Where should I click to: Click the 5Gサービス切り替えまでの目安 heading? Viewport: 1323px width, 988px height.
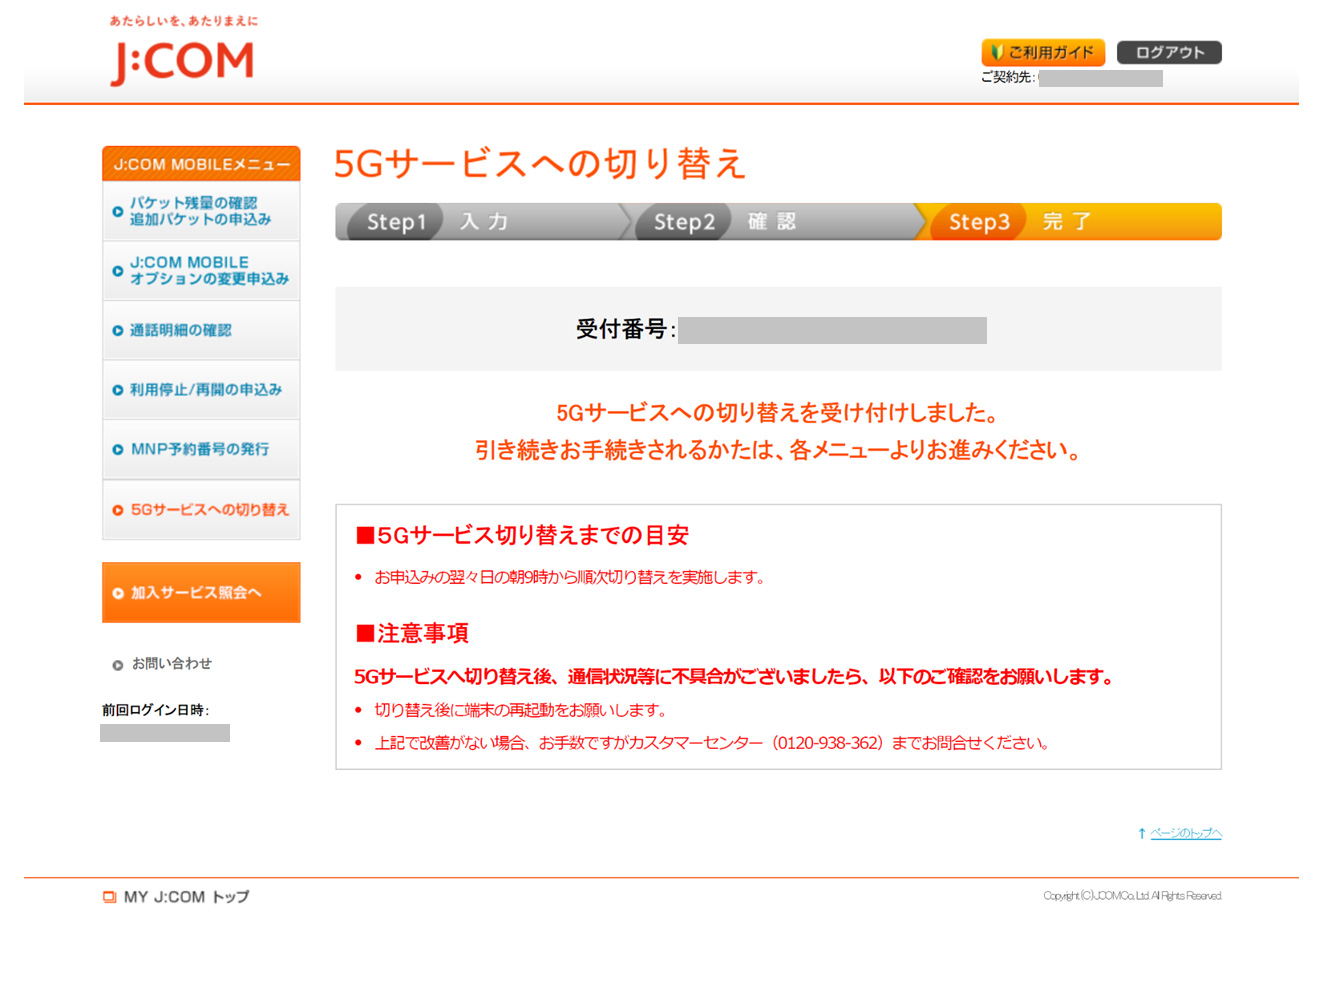click(x=523, y=536)
